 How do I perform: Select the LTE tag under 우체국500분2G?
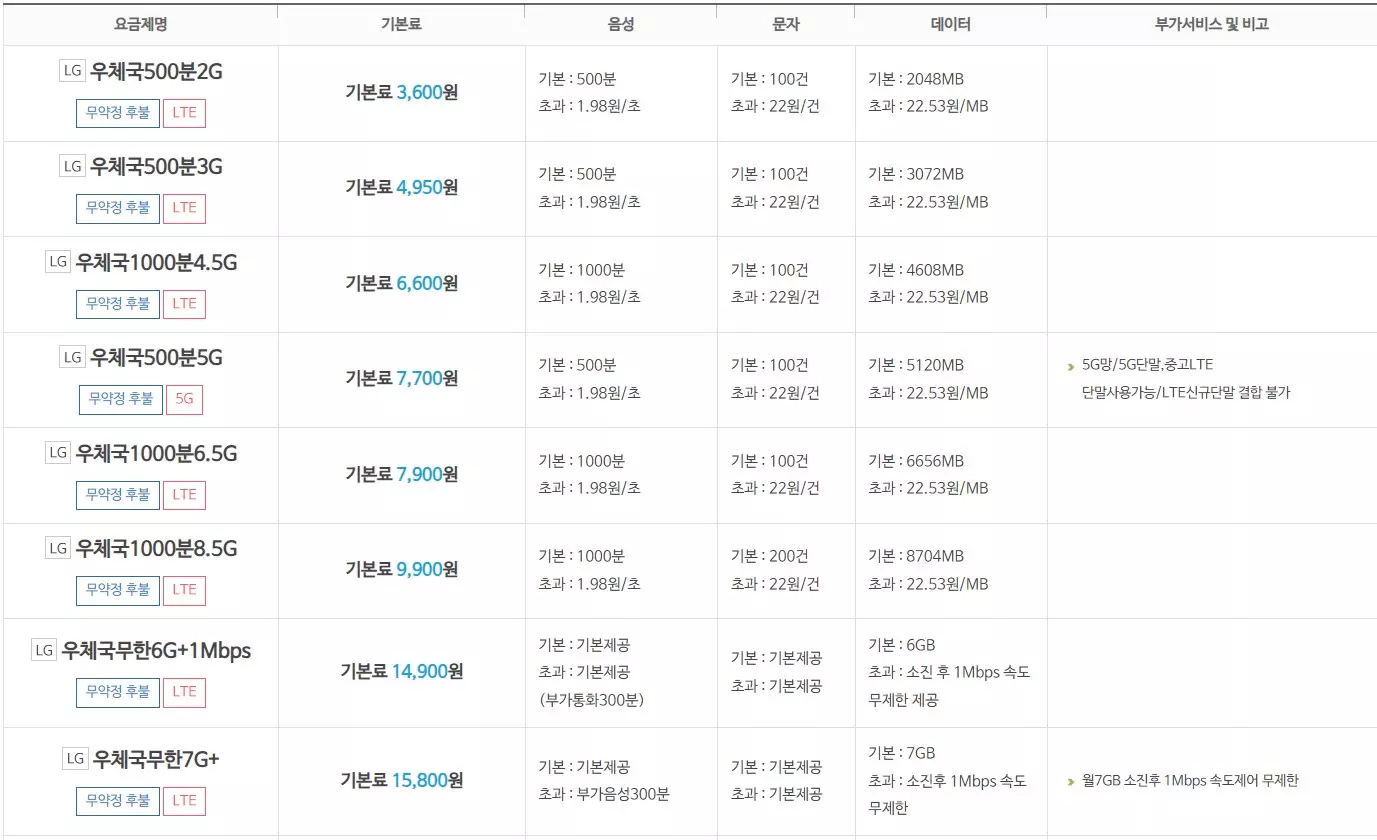[x=184, y=113]
